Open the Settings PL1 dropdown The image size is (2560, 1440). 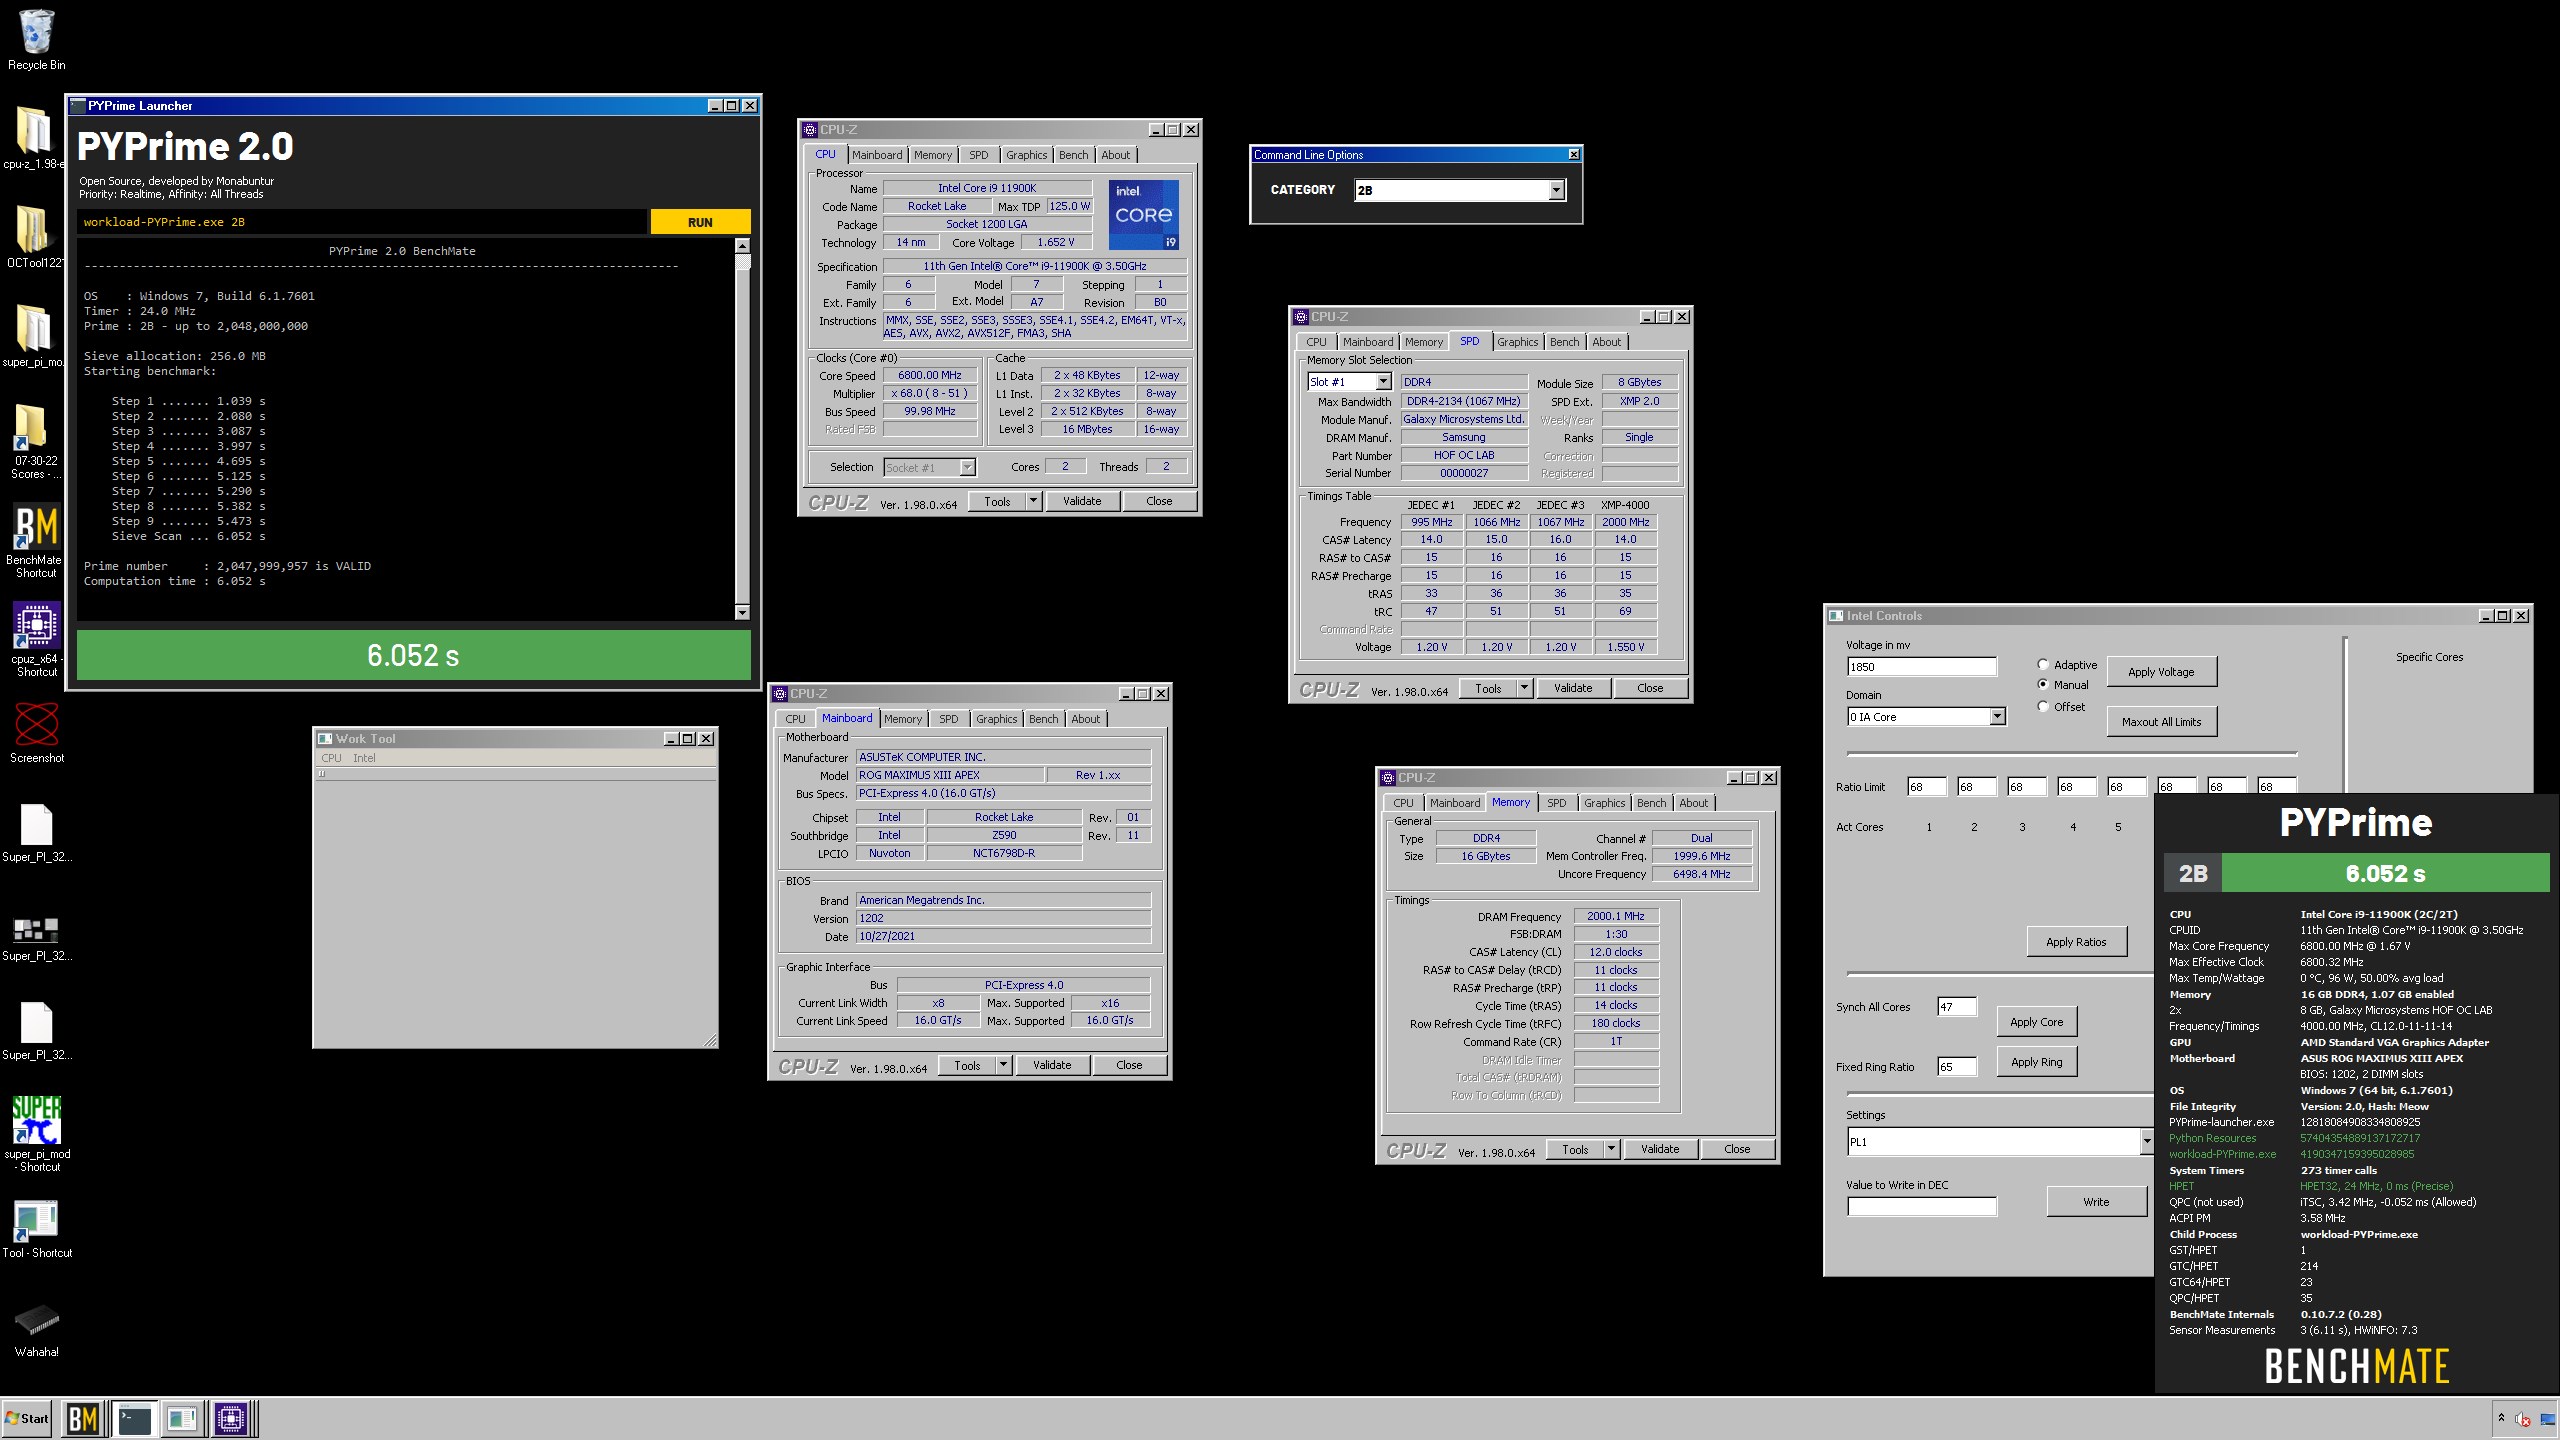click(x=2146, y=1142)
